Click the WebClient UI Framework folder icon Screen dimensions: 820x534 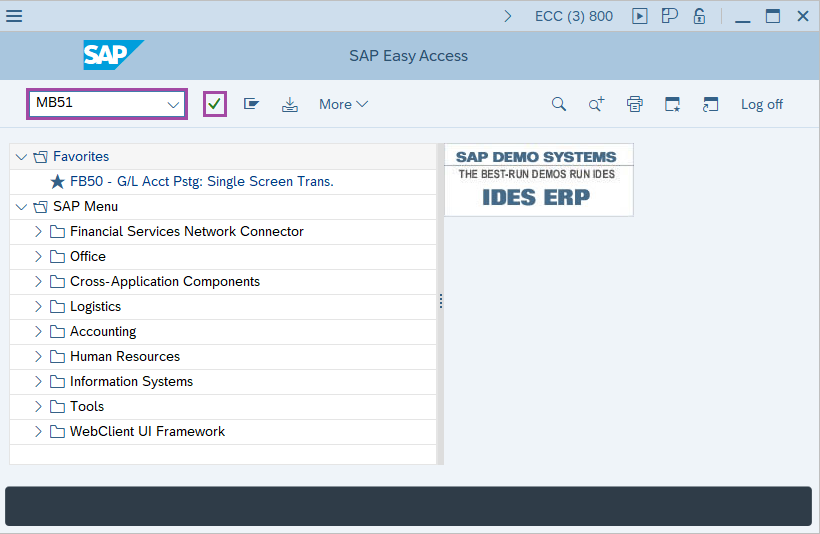pos(58,431)
